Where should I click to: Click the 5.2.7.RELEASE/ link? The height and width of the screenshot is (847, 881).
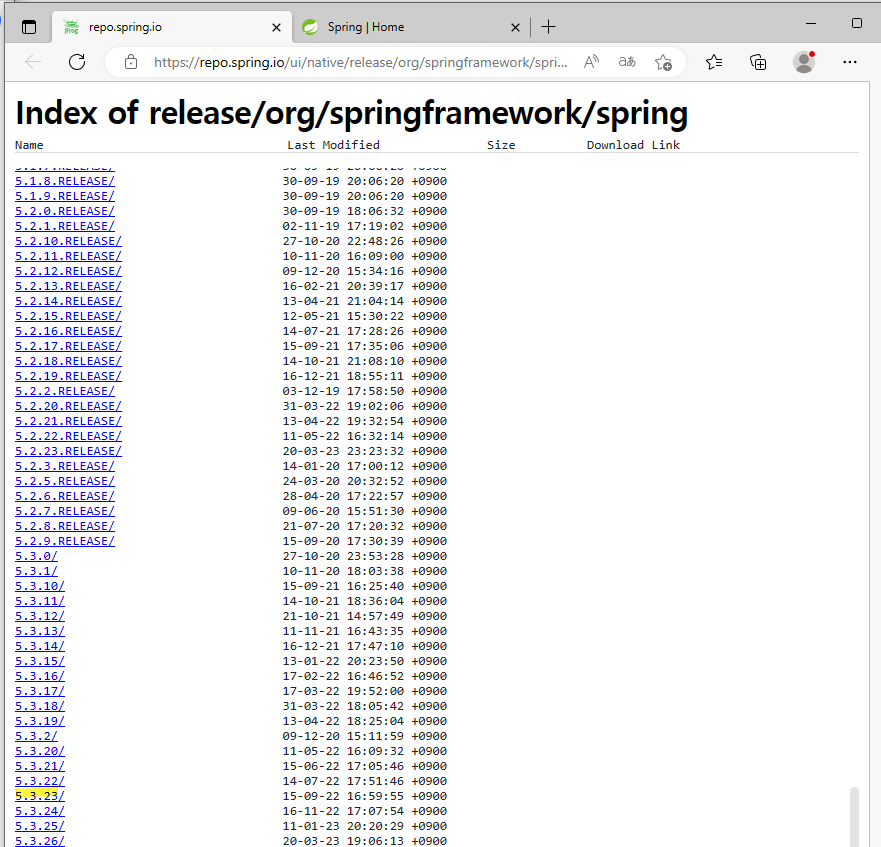pyautogui.click(x=65, y=511)
